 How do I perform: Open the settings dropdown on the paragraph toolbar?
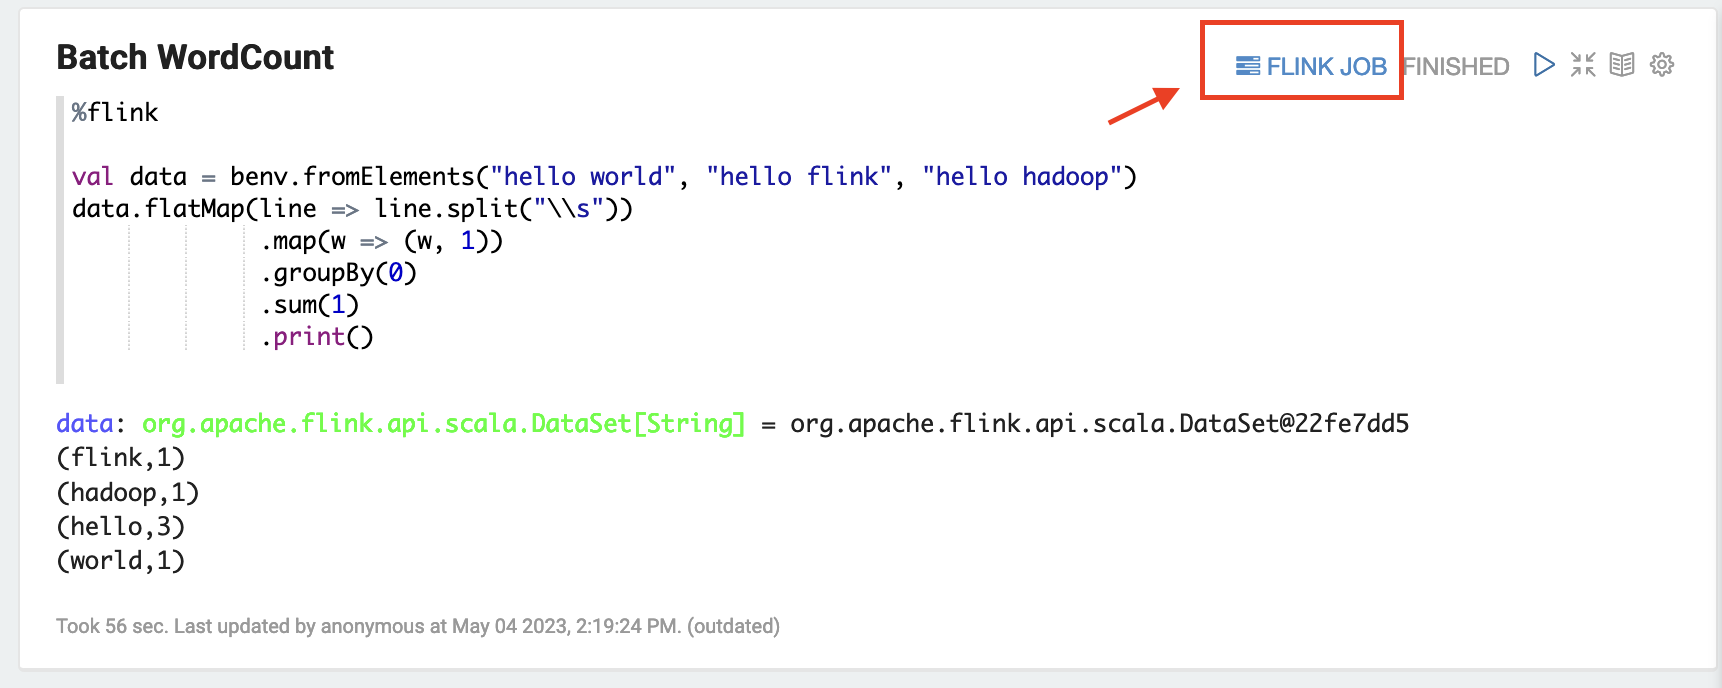[x=1661, y=64]
